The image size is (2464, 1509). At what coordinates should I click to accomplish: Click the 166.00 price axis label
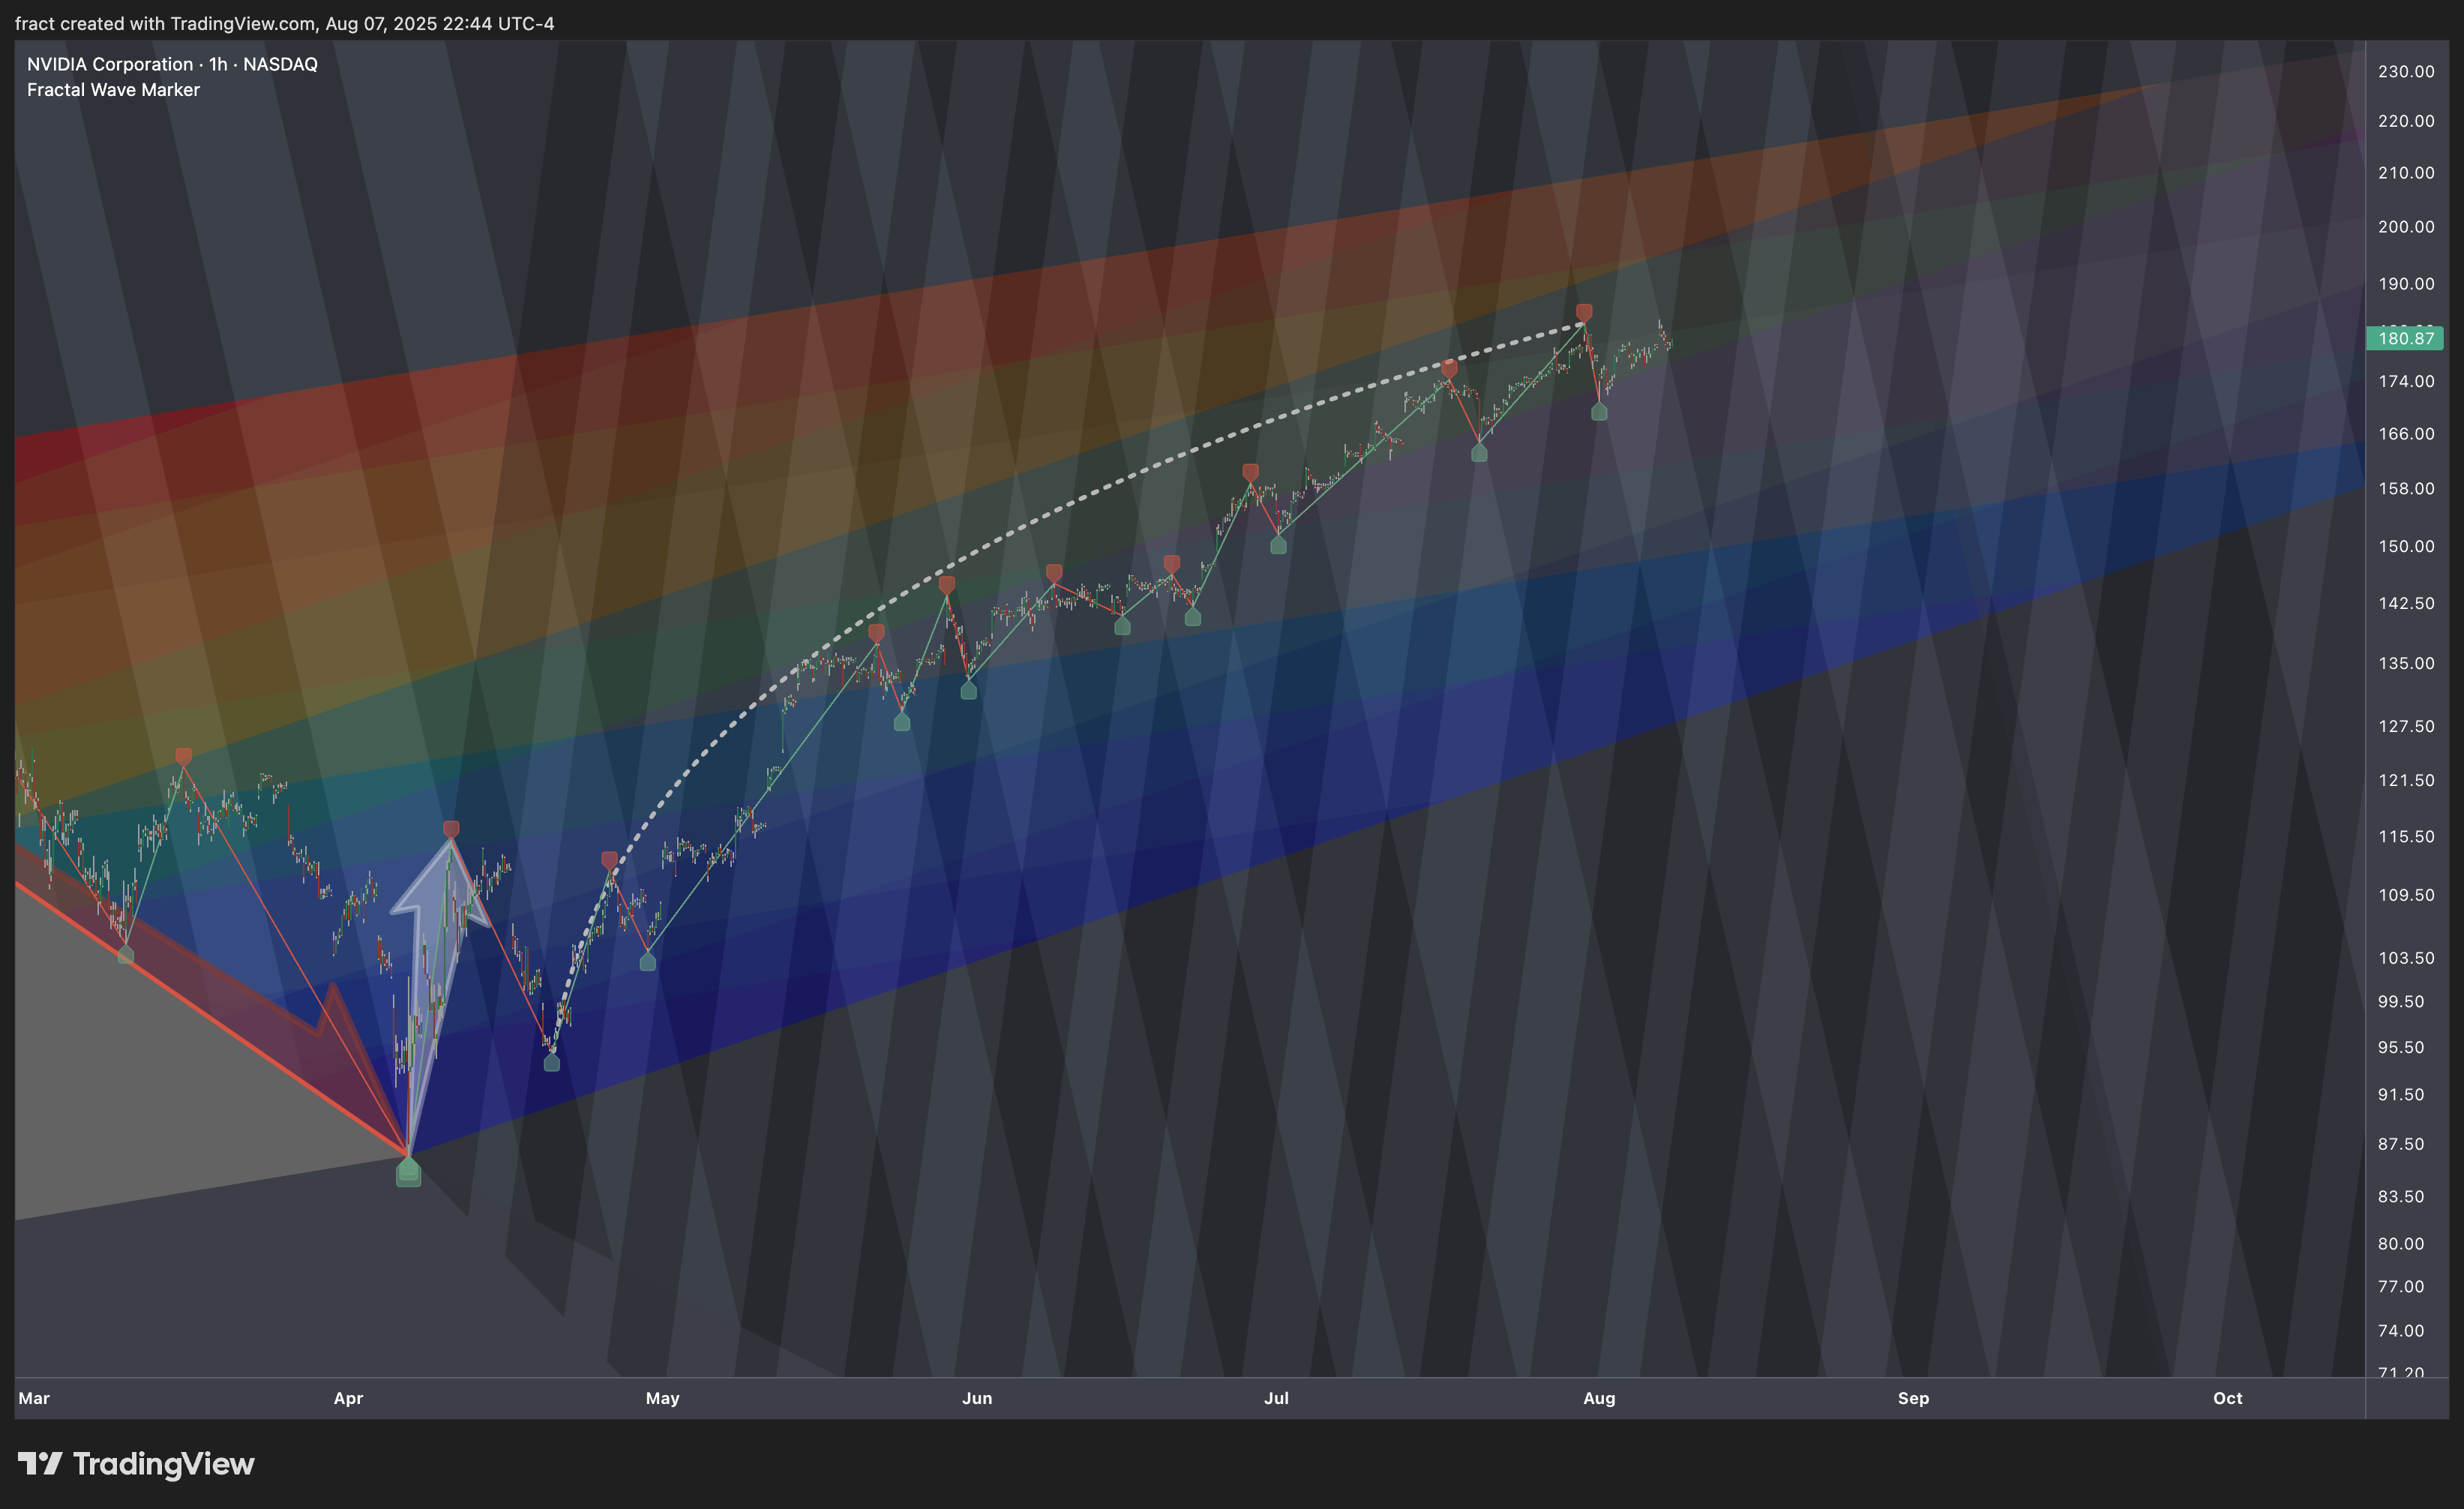point(2406,434)
